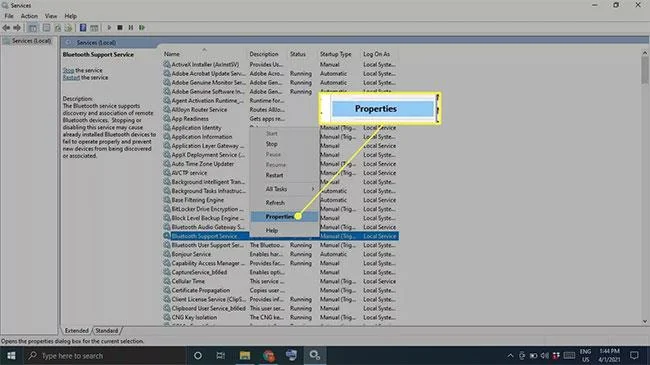Click the Windows Start button
The width and height of the screenshot is (650, 365).
[x=11, y=355]
